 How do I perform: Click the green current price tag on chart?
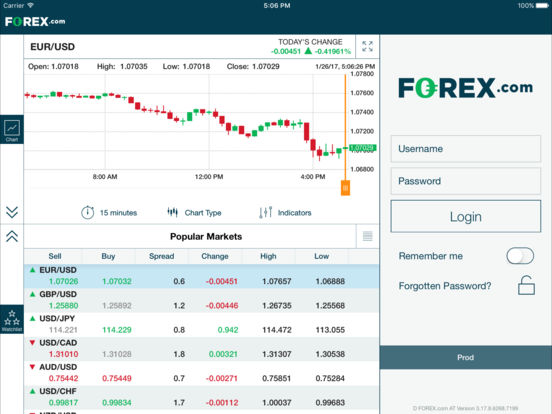[363, 148]
